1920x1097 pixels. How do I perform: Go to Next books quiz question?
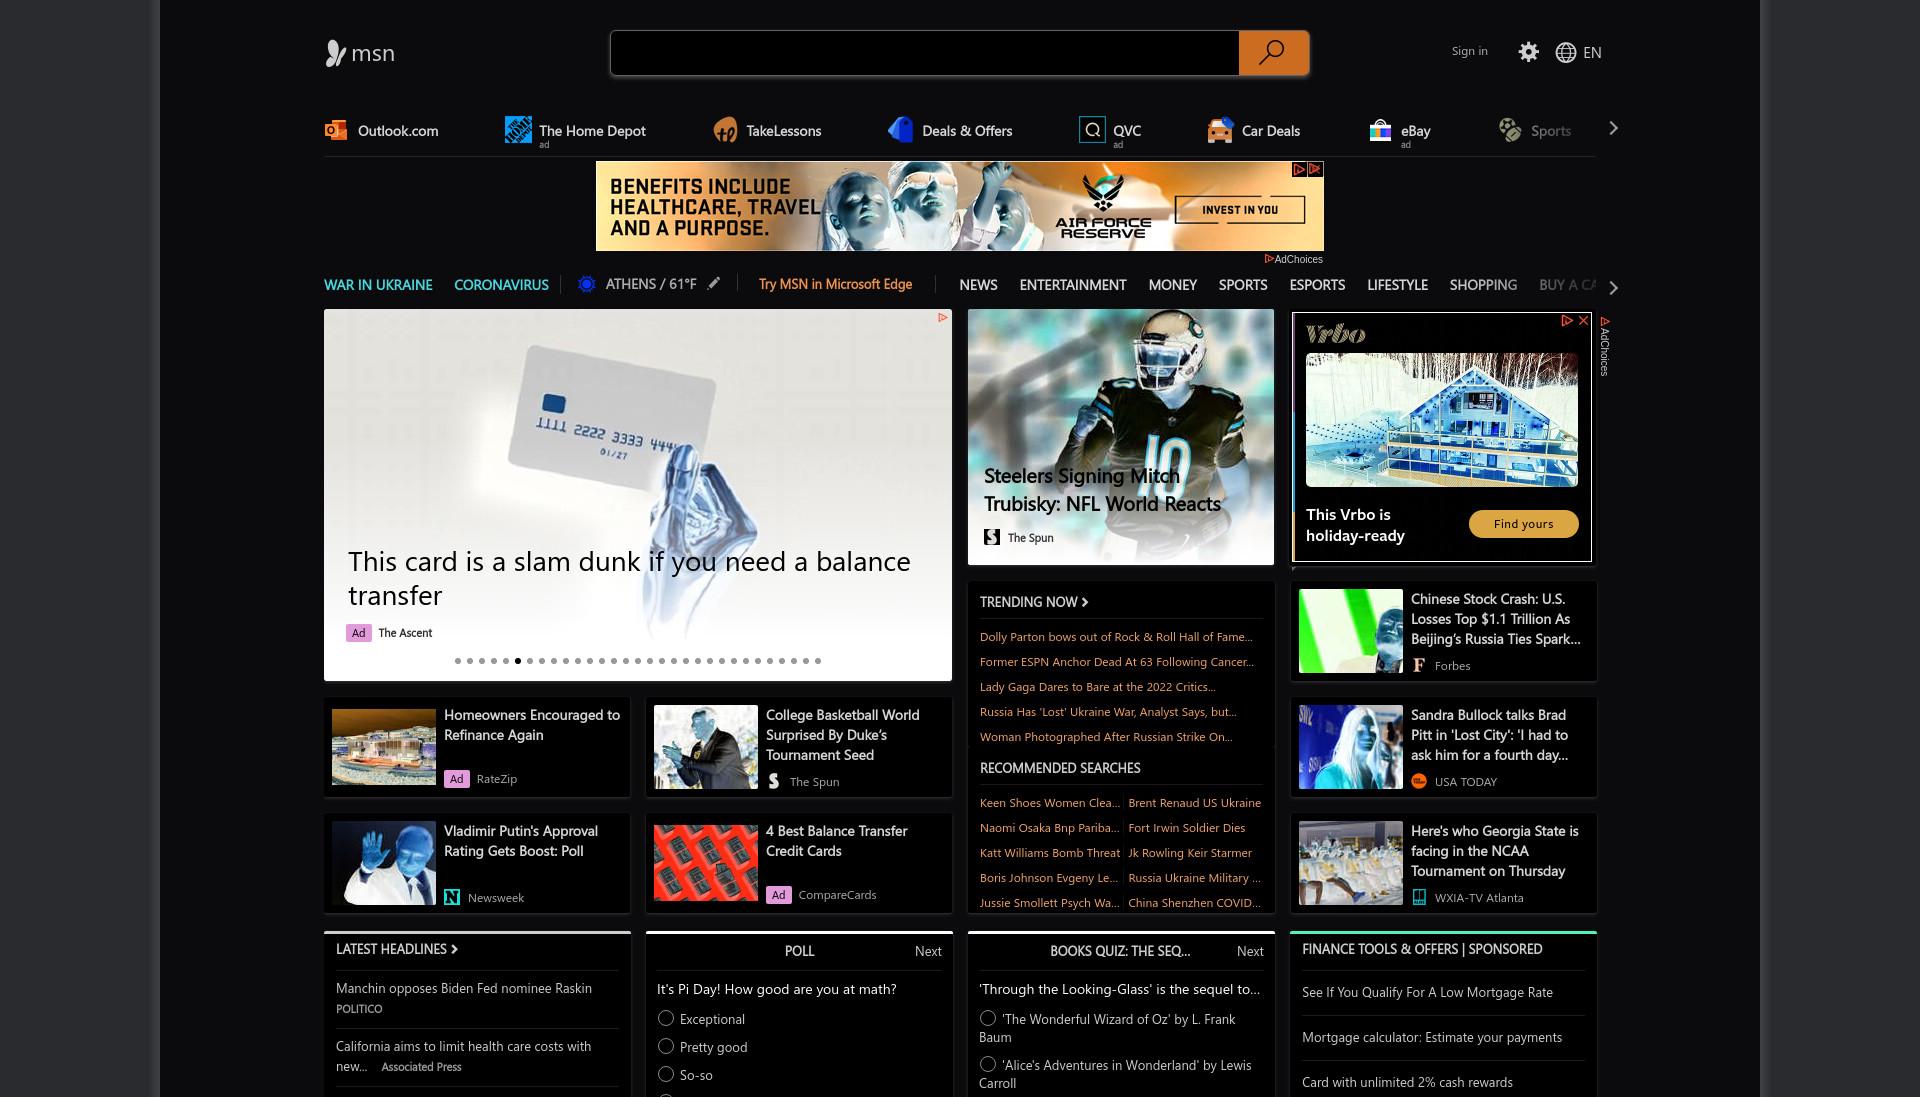coord(1250,951)
